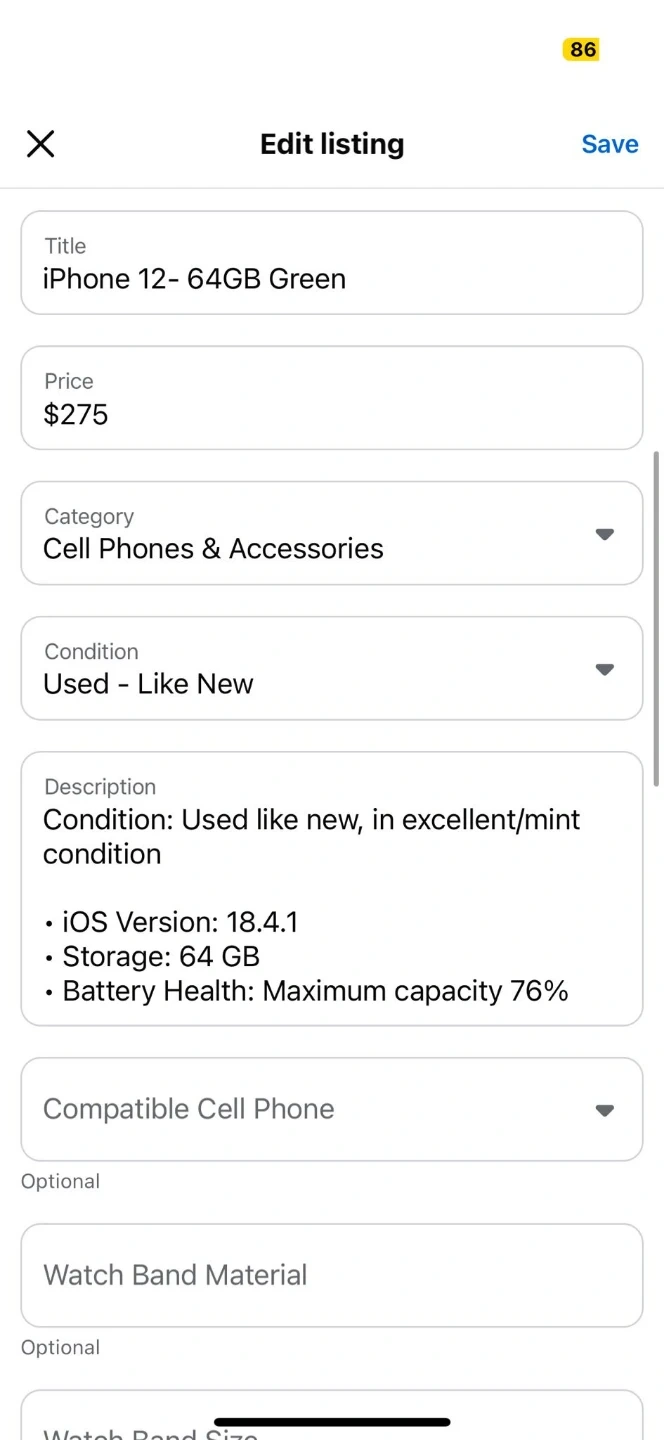This screenshot has width=664, height=1440.
Task: Place cursor on Storage: 64 GB line
Action: (160, 957)
